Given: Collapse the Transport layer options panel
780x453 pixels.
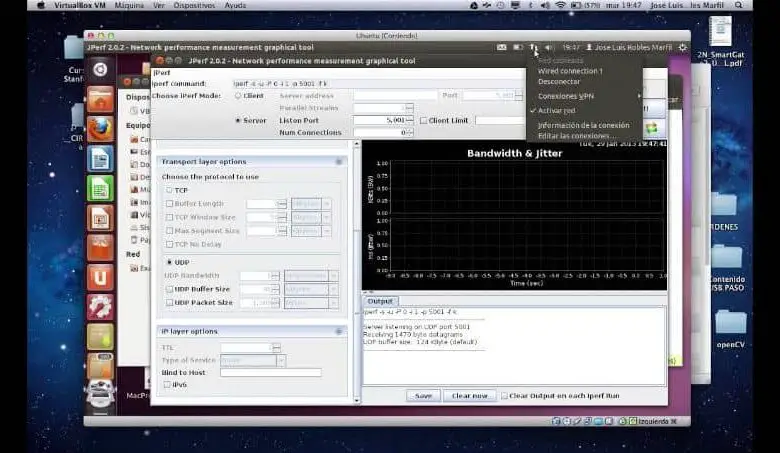Looking at the screenshot, I should coord(339,162).
